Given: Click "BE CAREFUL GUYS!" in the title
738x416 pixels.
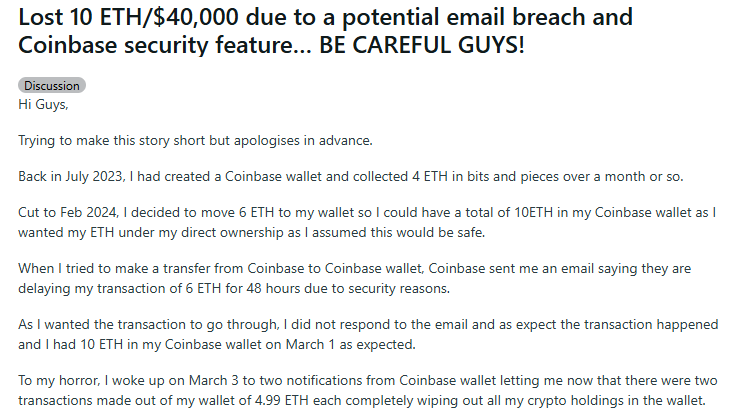Looking at the screenshot, I should pyautogui.click(x=421, y=45).
